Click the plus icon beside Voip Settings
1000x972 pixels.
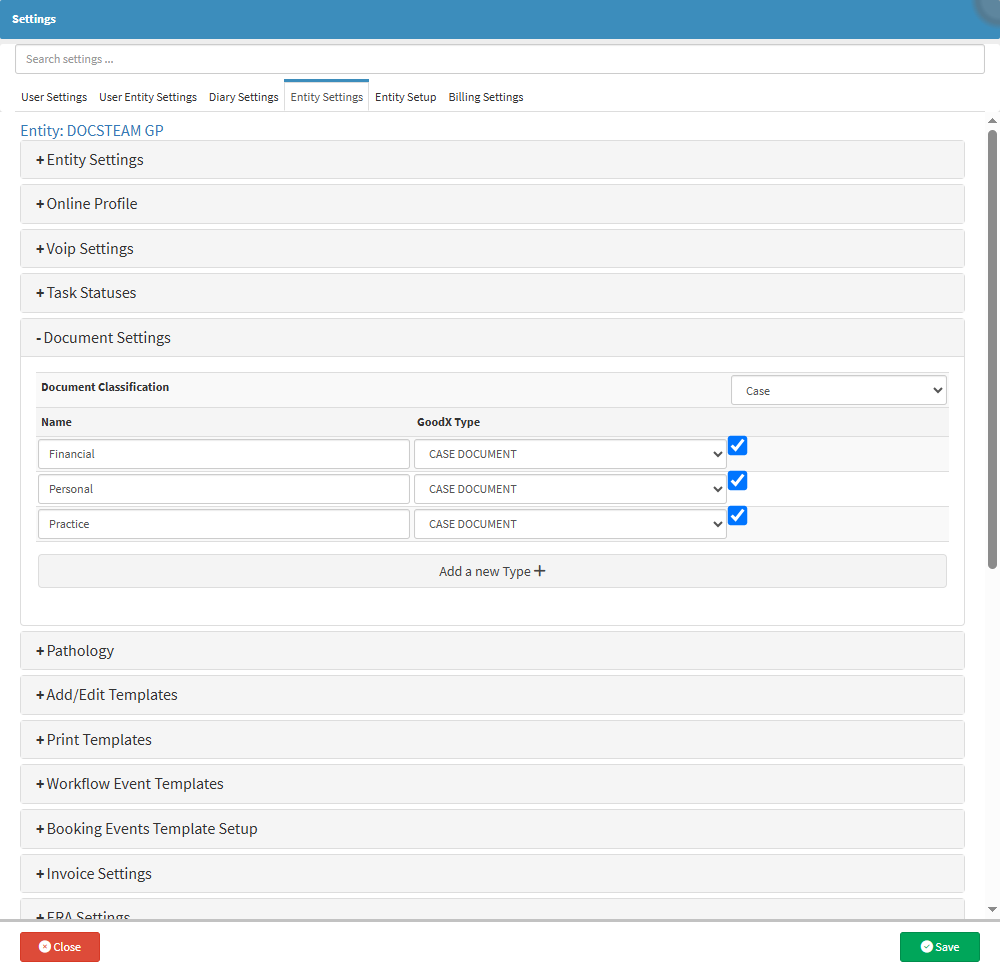pos(40,249)
